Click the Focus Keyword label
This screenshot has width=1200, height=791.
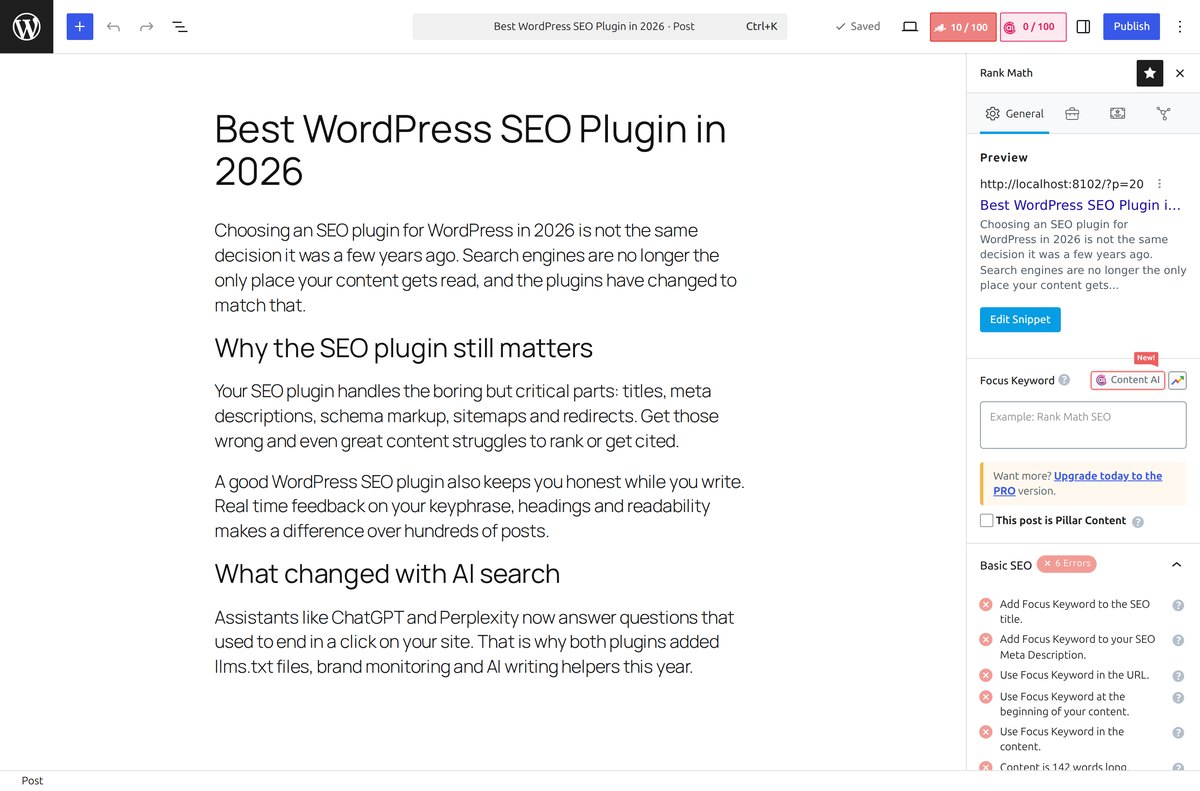1017,381
